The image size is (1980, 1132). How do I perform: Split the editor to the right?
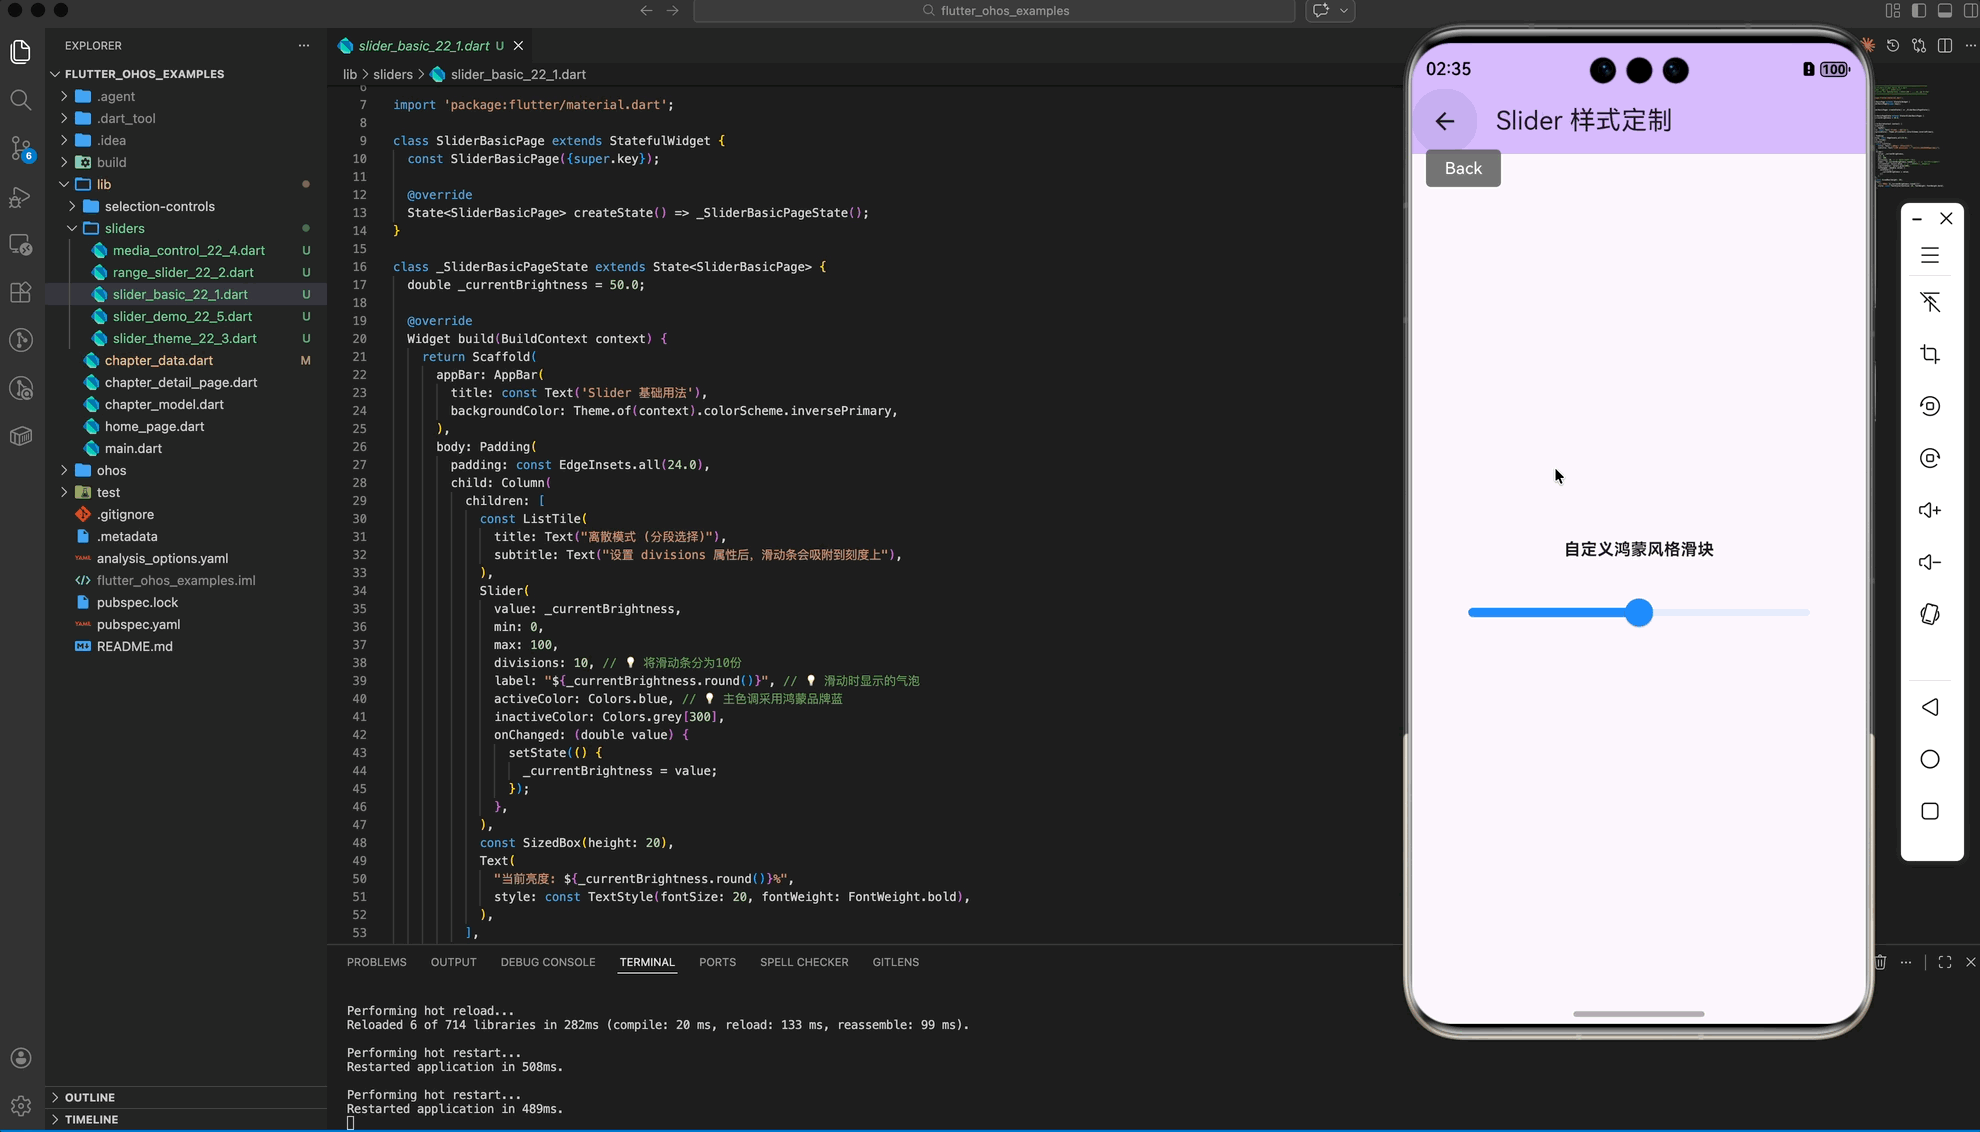click(1945, 46)
